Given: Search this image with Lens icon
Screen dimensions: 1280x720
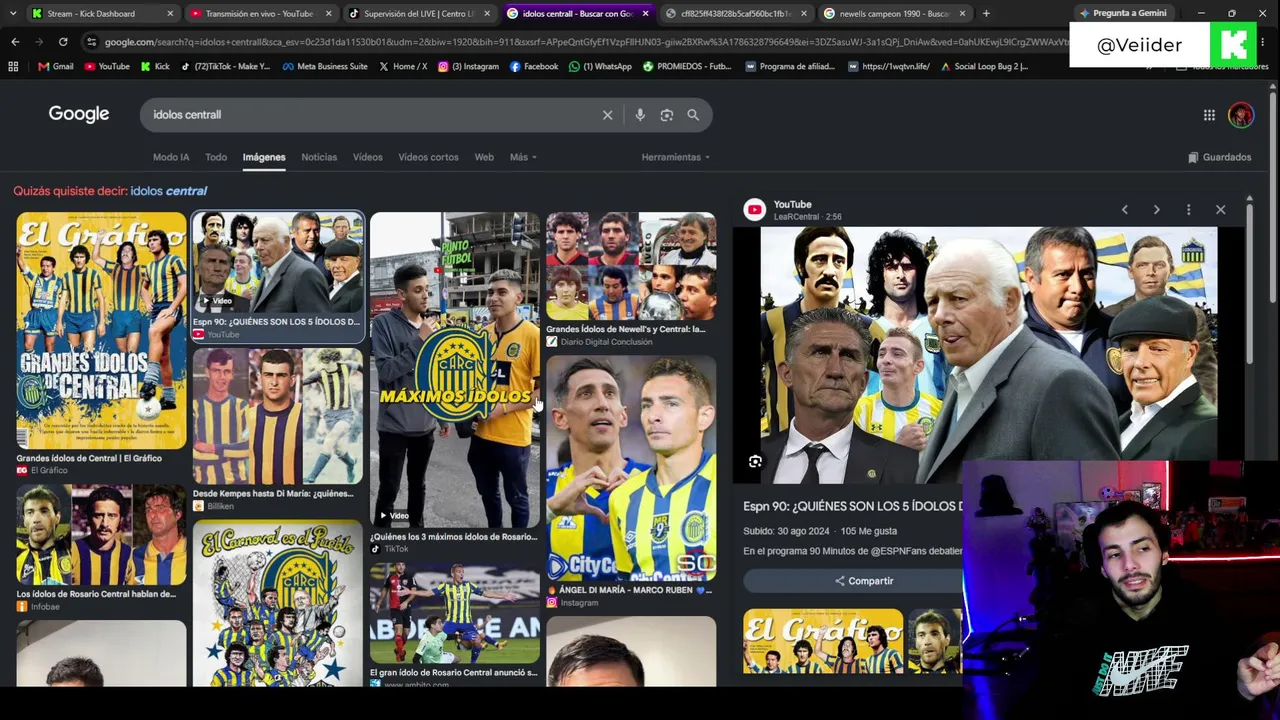Looking at the screenshot, I should [x=755, y=461].
